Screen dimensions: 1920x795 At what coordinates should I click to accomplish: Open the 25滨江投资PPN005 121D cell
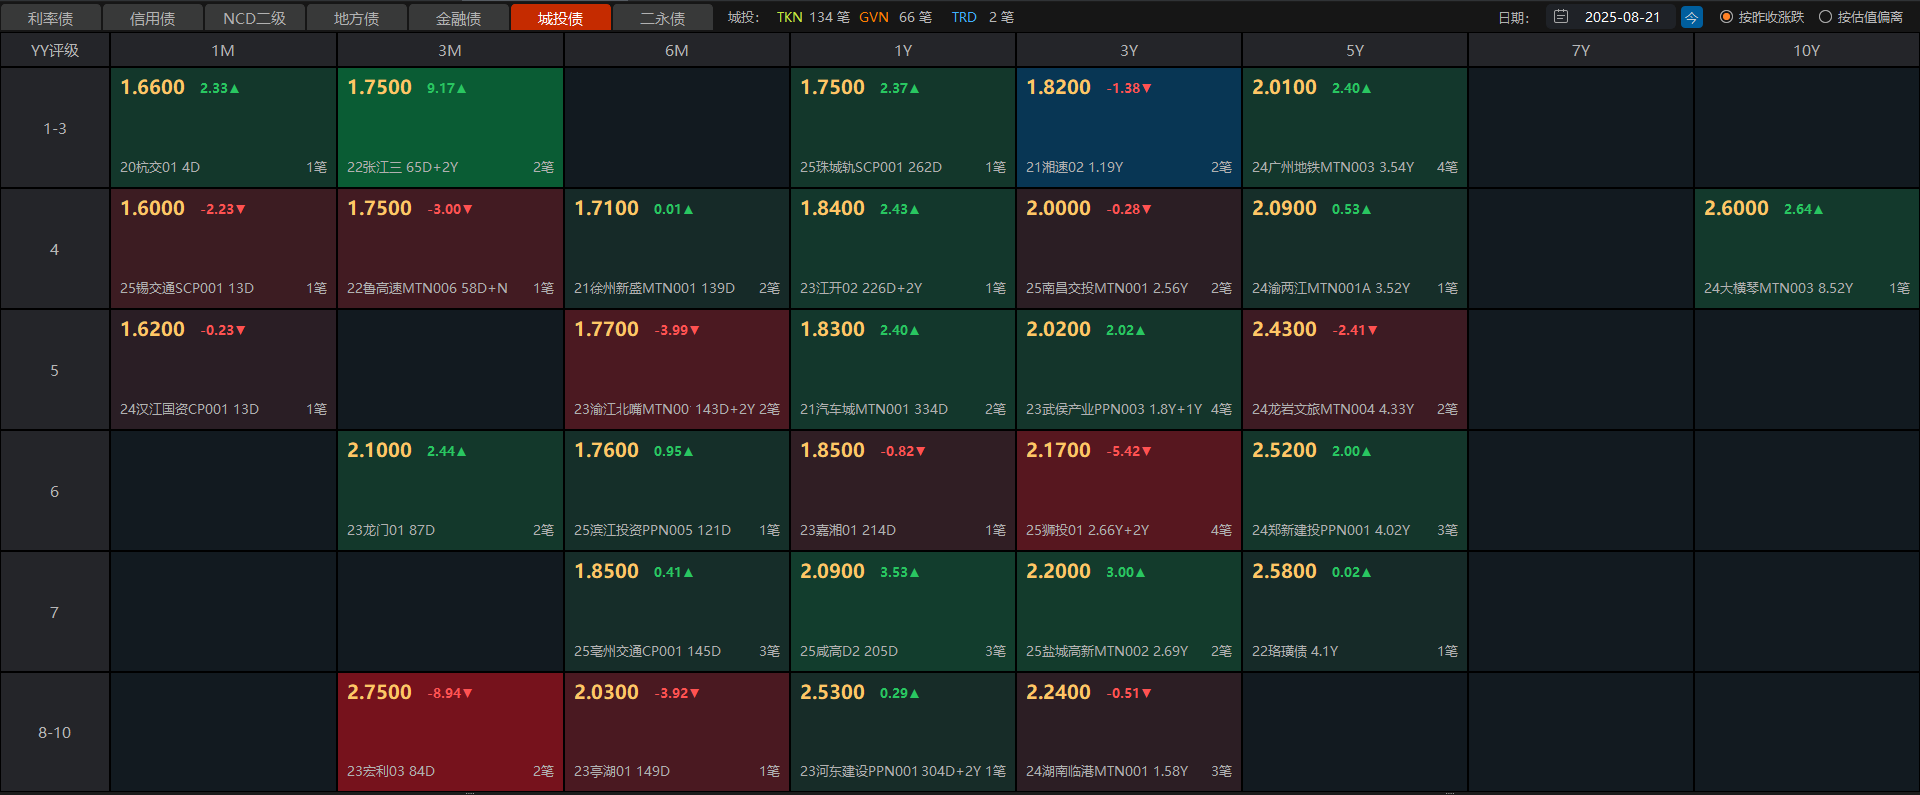(677, 490)
